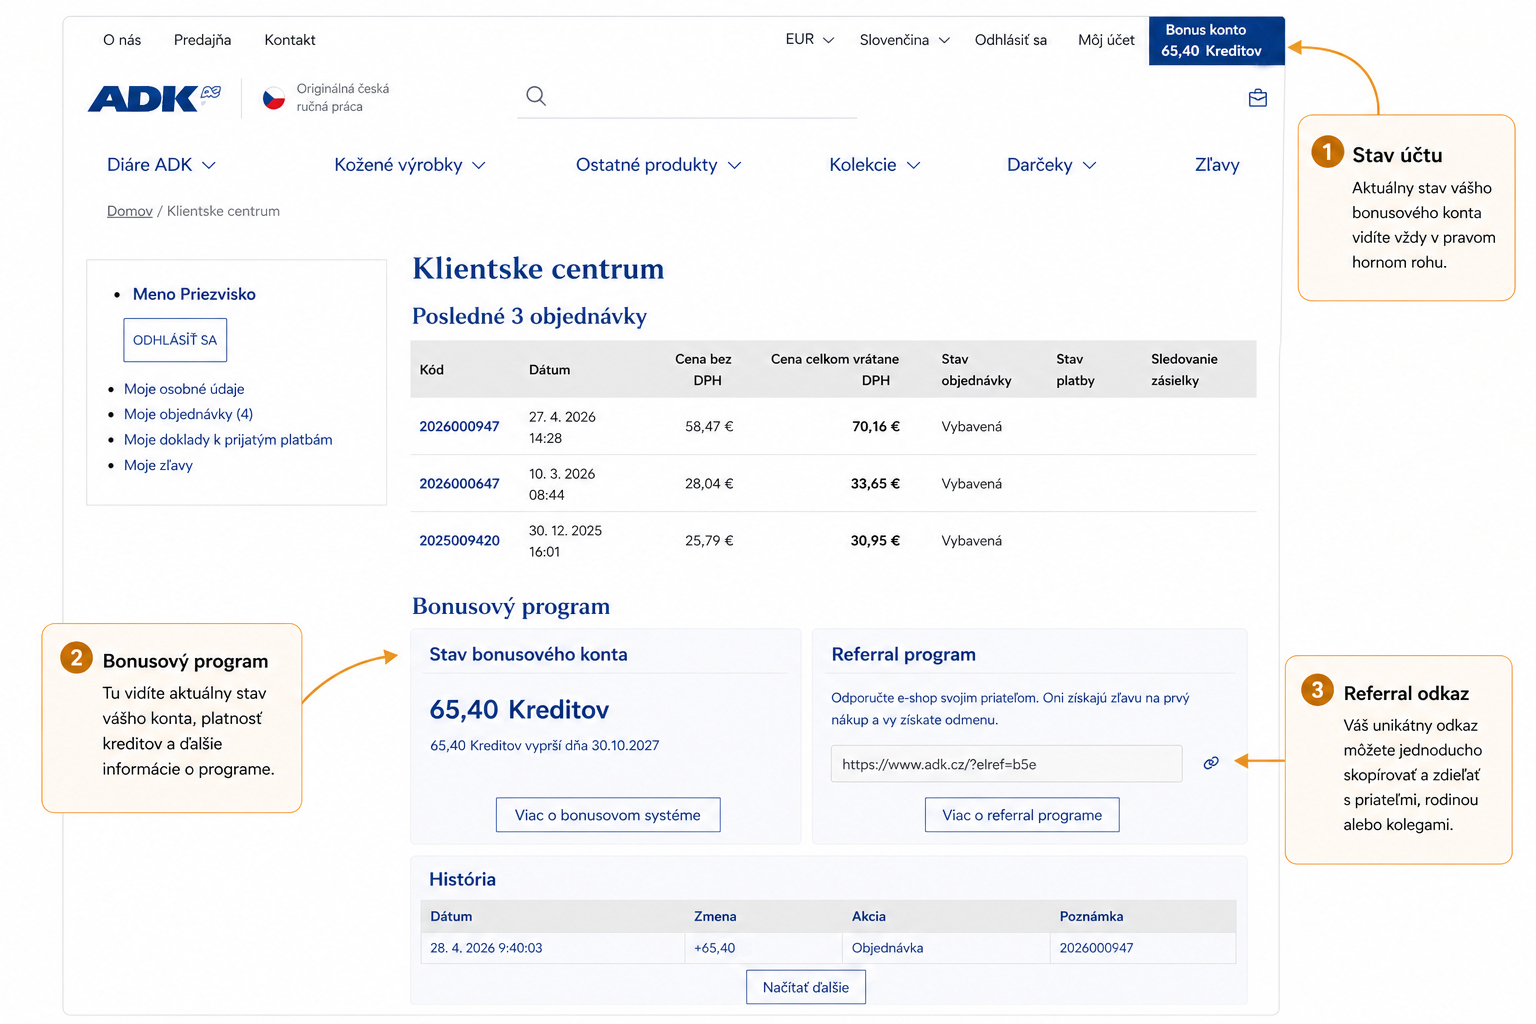
Task: Open the Kontakt page
Action: [290, 40]
